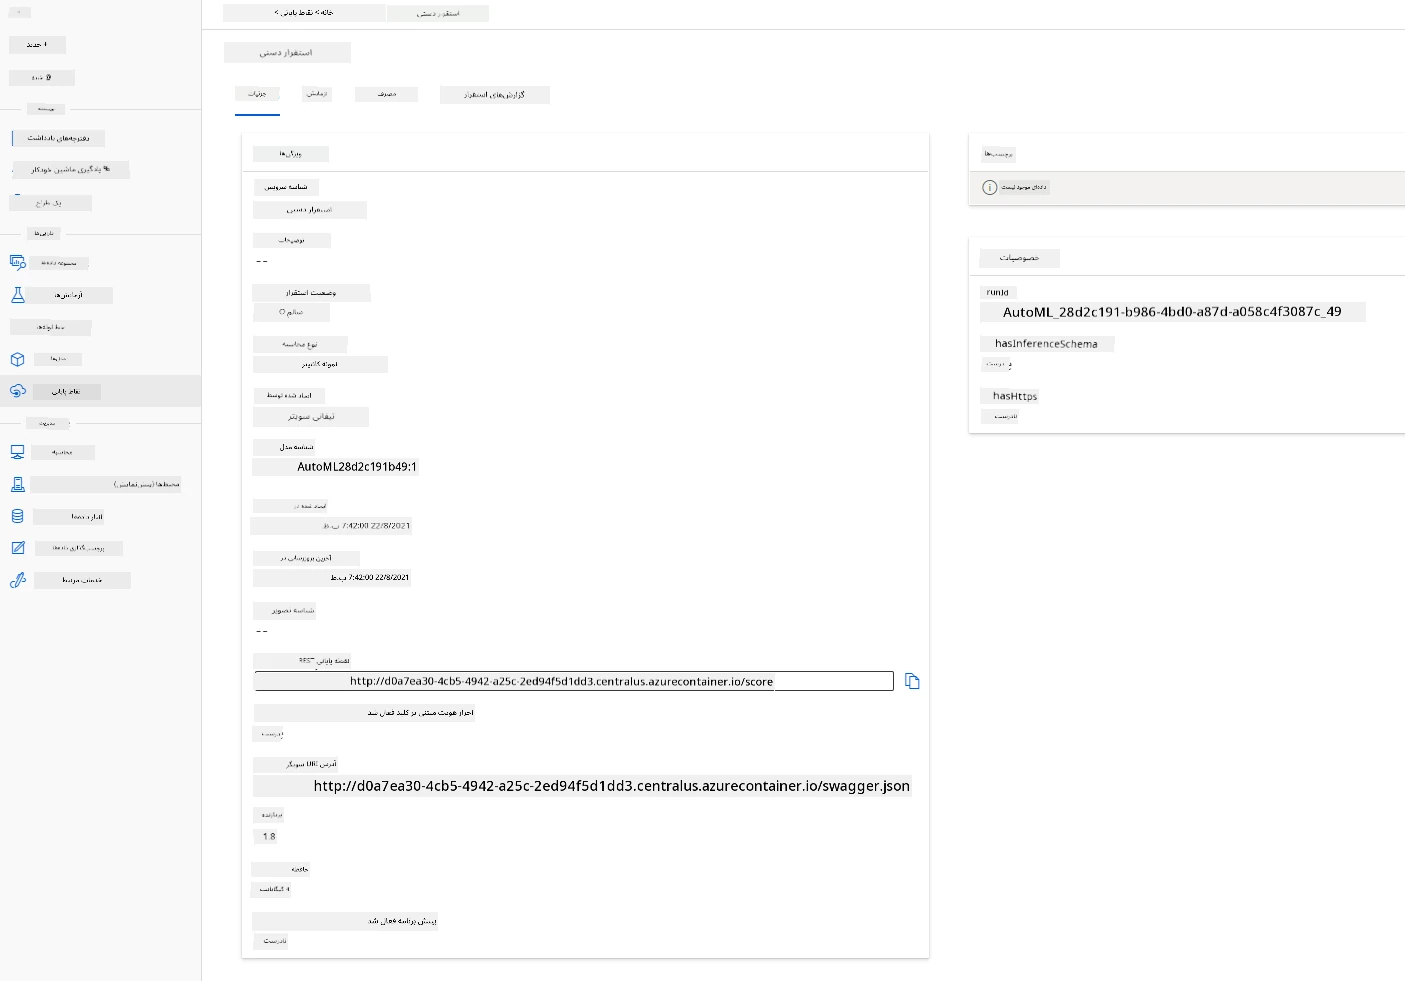Open Experiments via the flask icon
The height and width of the screenshot is (981, 1405).
(x=17, y=295)
